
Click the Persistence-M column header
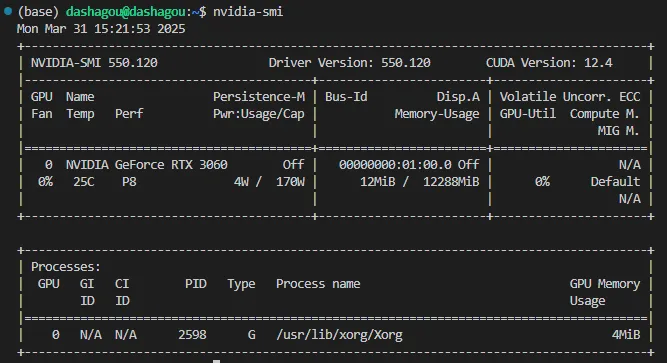click(x=259, y=97)
